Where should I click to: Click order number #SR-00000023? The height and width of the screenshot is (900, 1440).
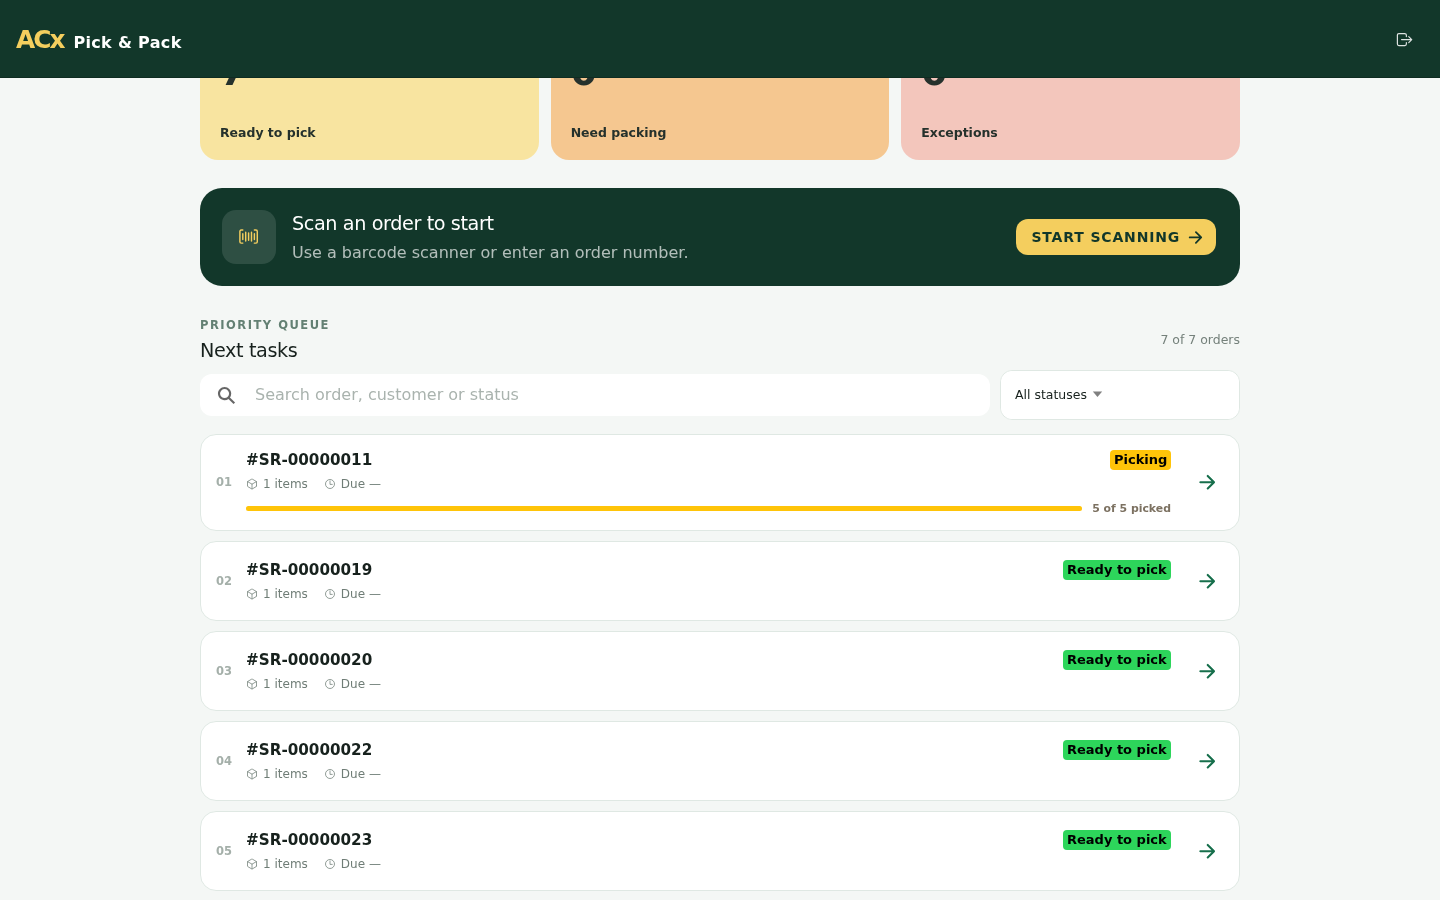[x=309, y=840]
